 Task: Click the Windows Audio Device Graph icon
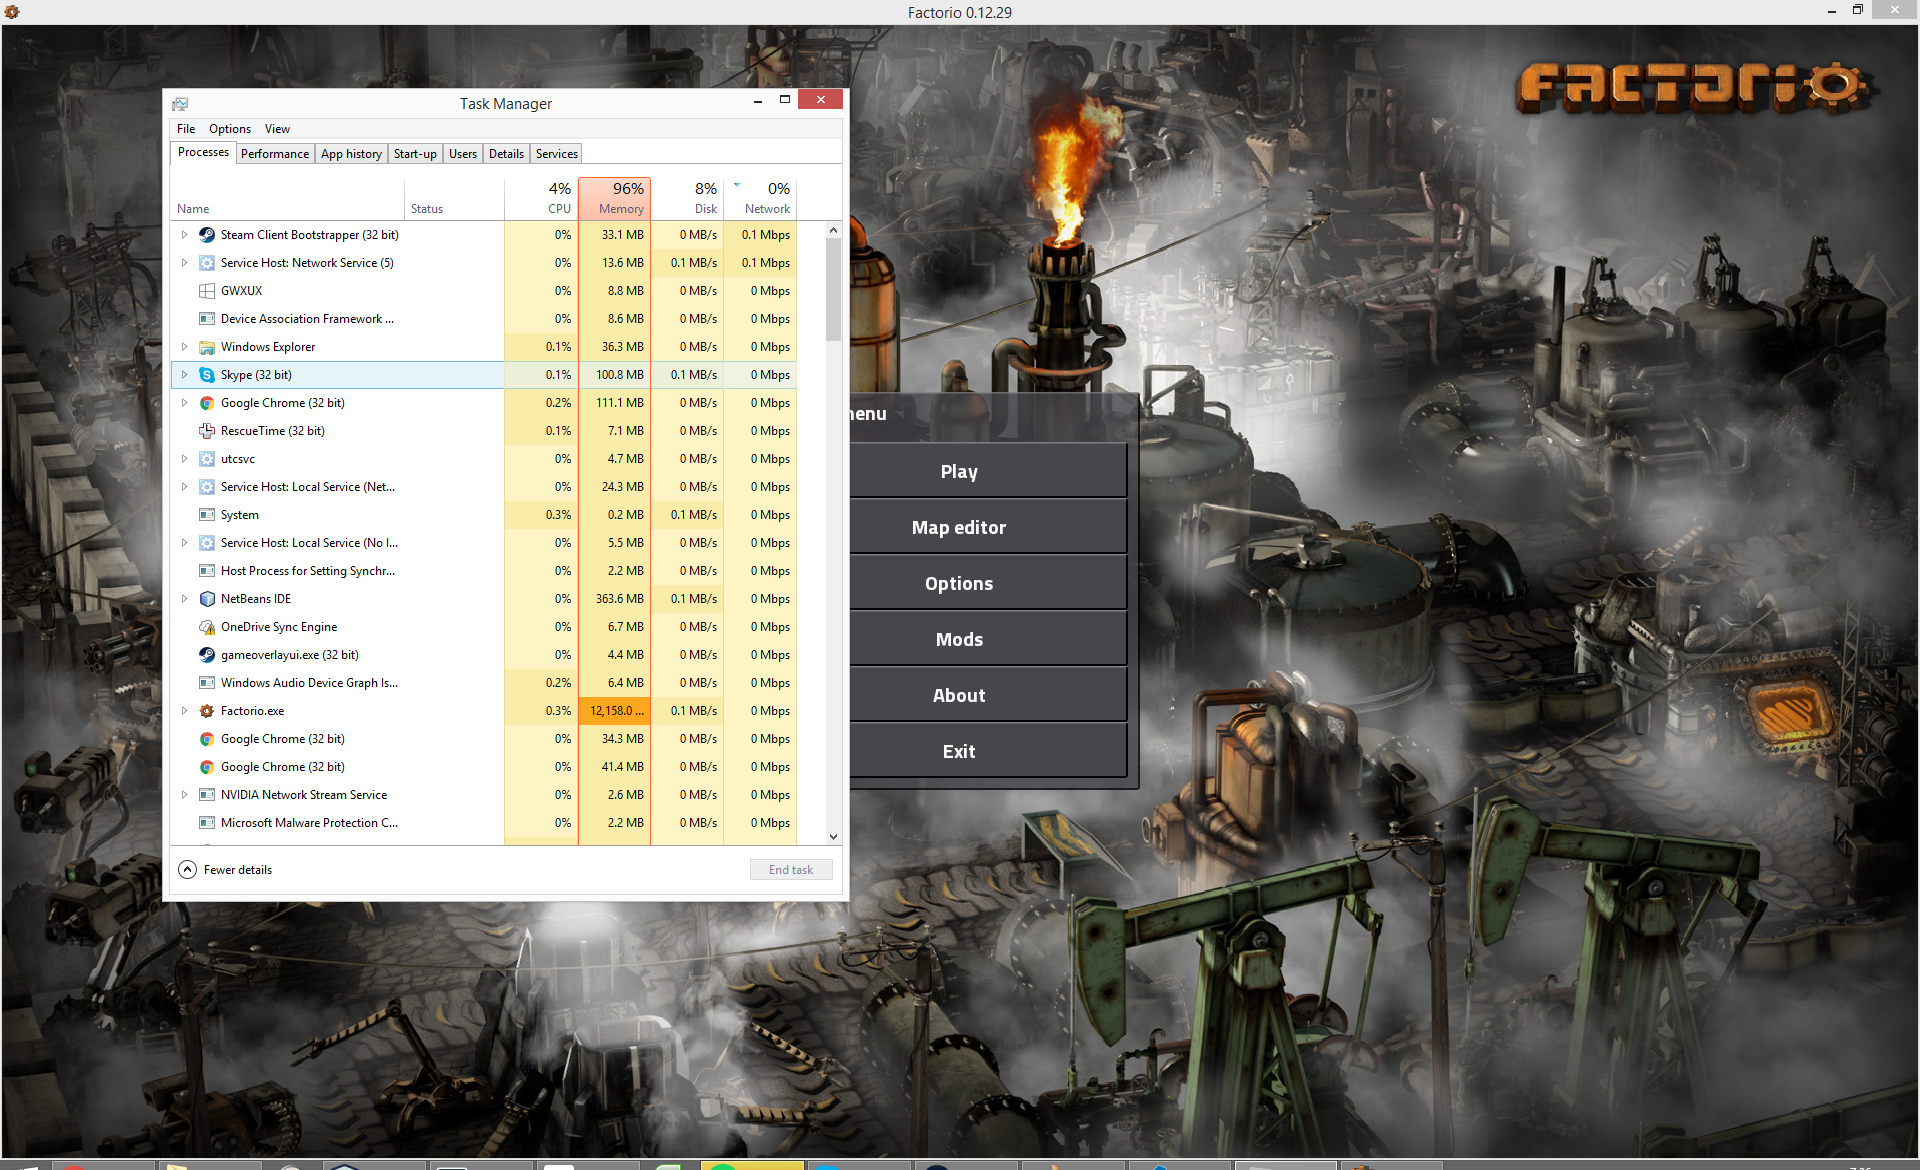207,683
